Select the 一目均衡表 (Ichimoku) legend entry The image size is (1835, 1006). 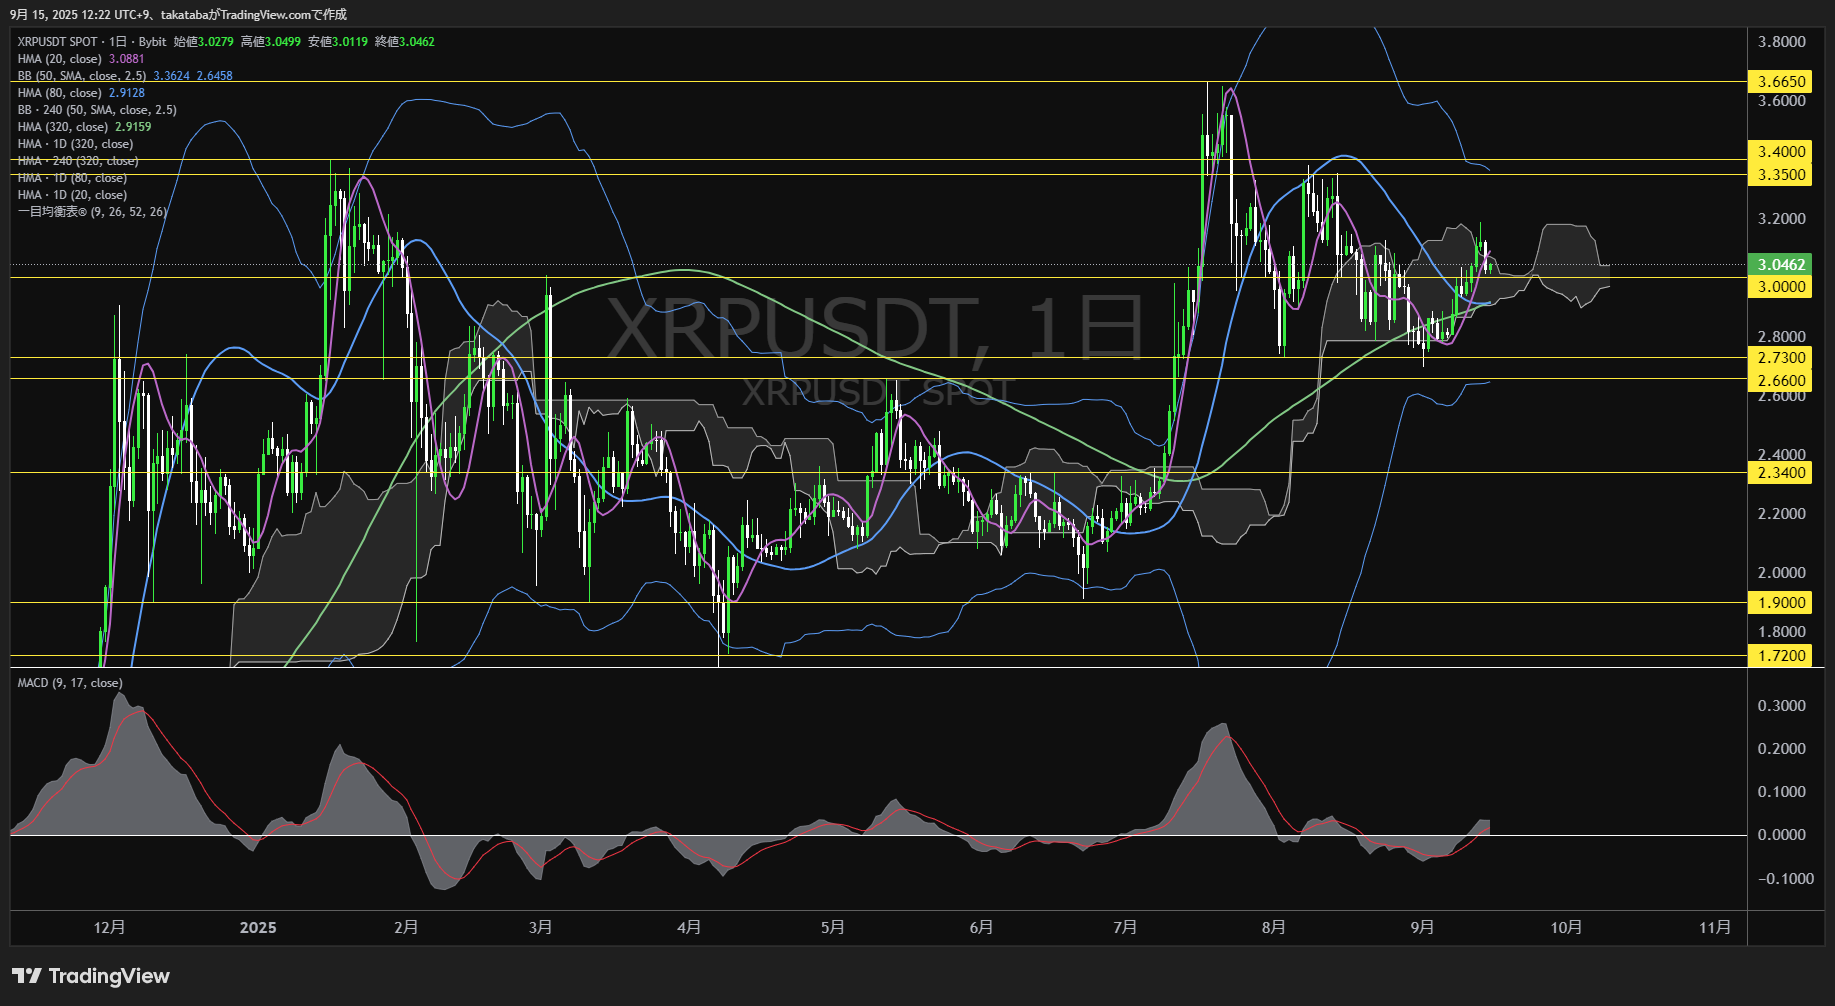(90, 212)
